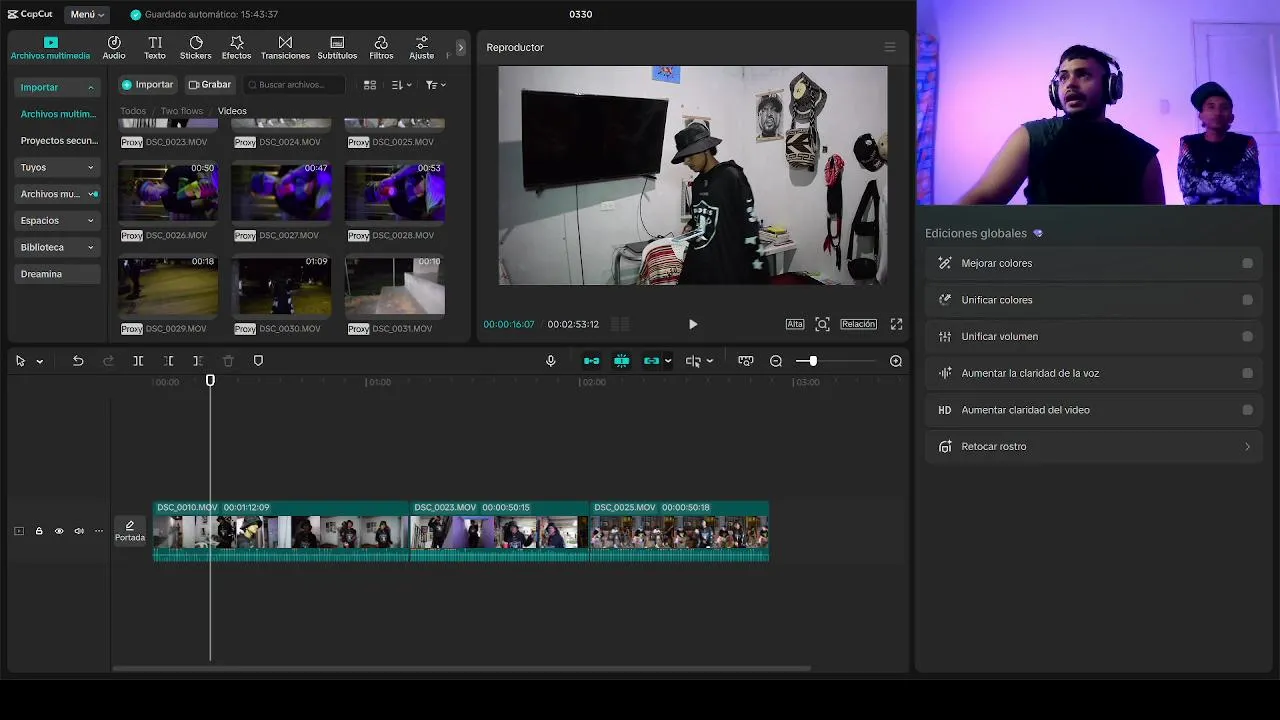This screenshot has width=1280, height=720.
Task: Select the Two flows folder tab
Action: [x=182, y=111]
